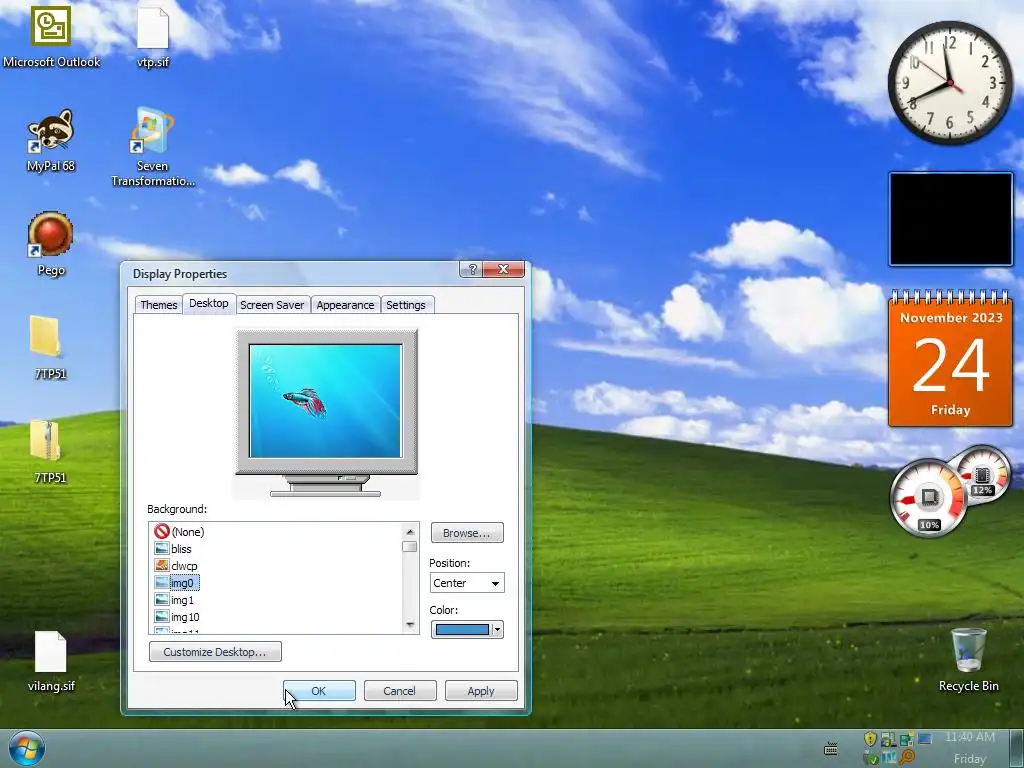Image resolution: width=1024 pixels, height=768 pixels.
Task: Click the background list scroll down arrow
Action: coord(410,624)
